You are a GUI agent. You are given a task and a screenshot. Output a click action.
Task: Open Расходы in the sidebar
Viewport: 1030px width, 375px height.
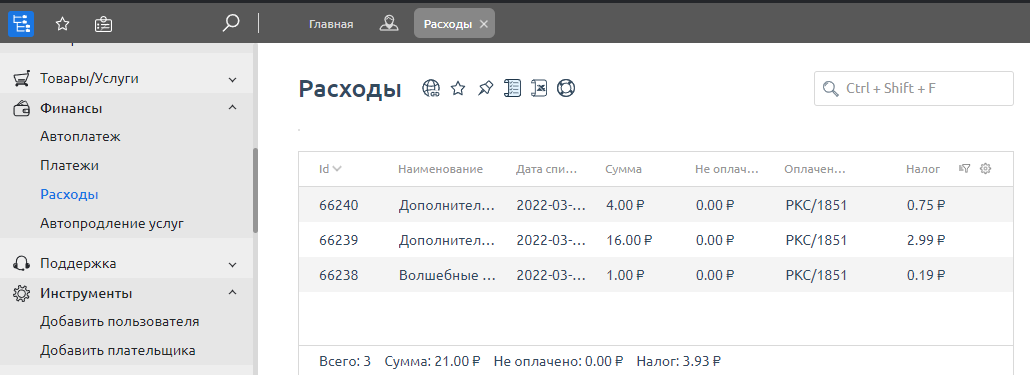tap(69, 194)
